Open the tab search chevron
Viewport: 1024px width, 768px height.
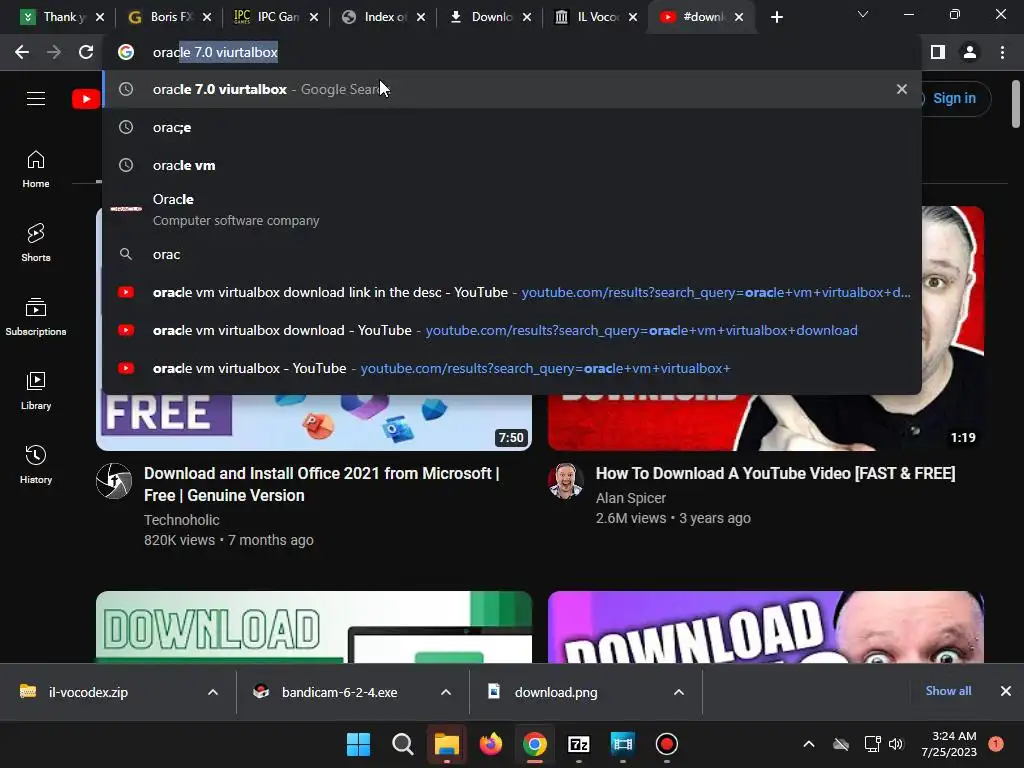point(863,14)
